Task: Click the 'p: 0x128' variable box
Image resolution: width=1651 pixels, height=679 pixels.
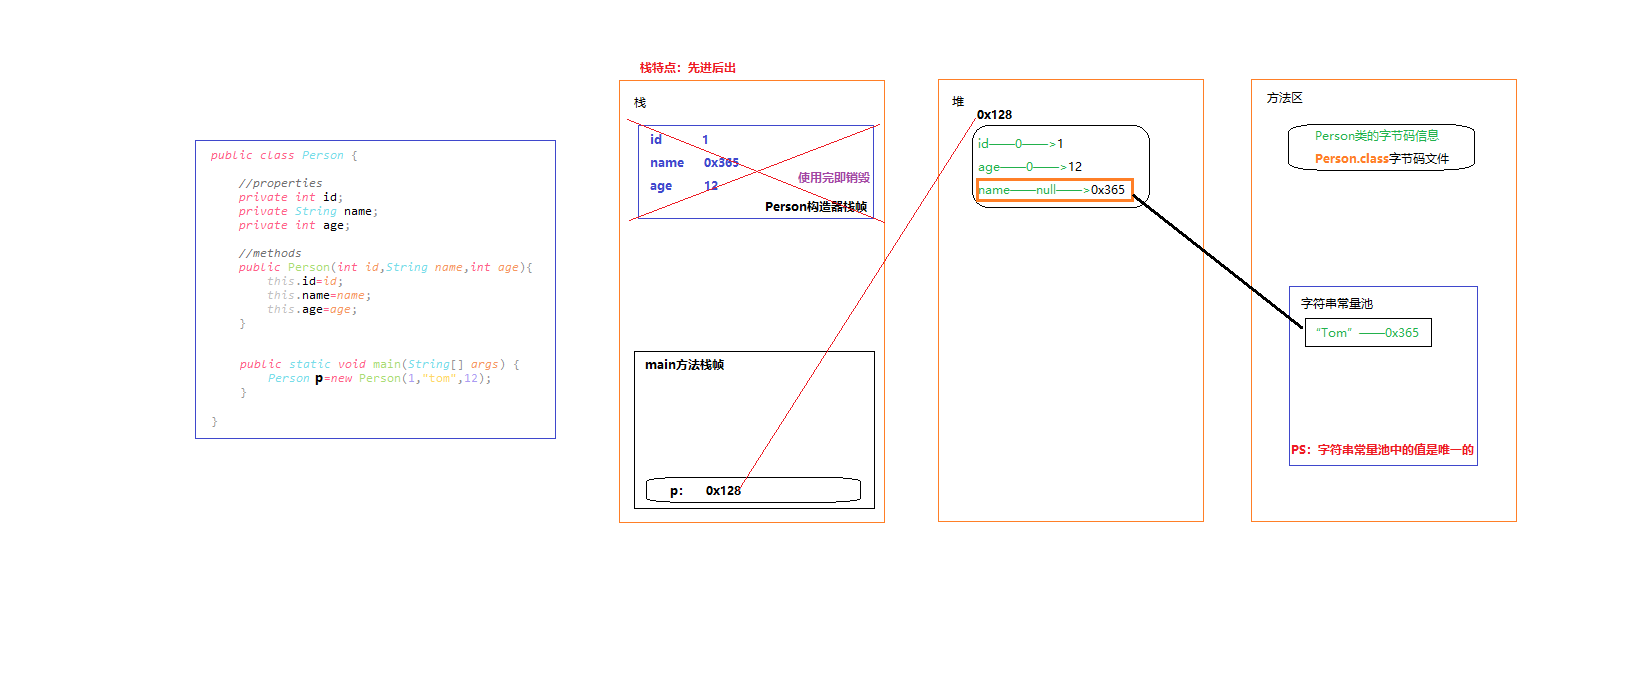Action: point(753,490)
